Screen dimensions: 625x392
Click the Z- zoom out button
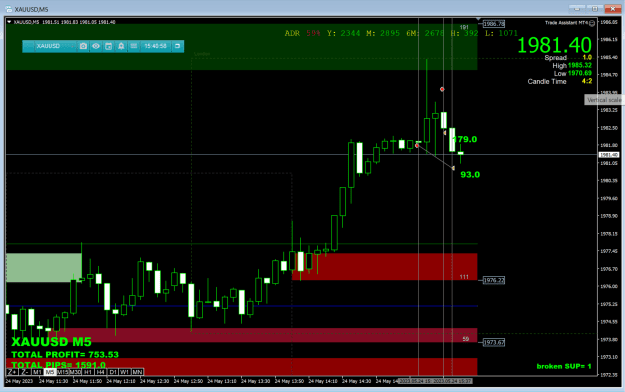tap(25, 372)
